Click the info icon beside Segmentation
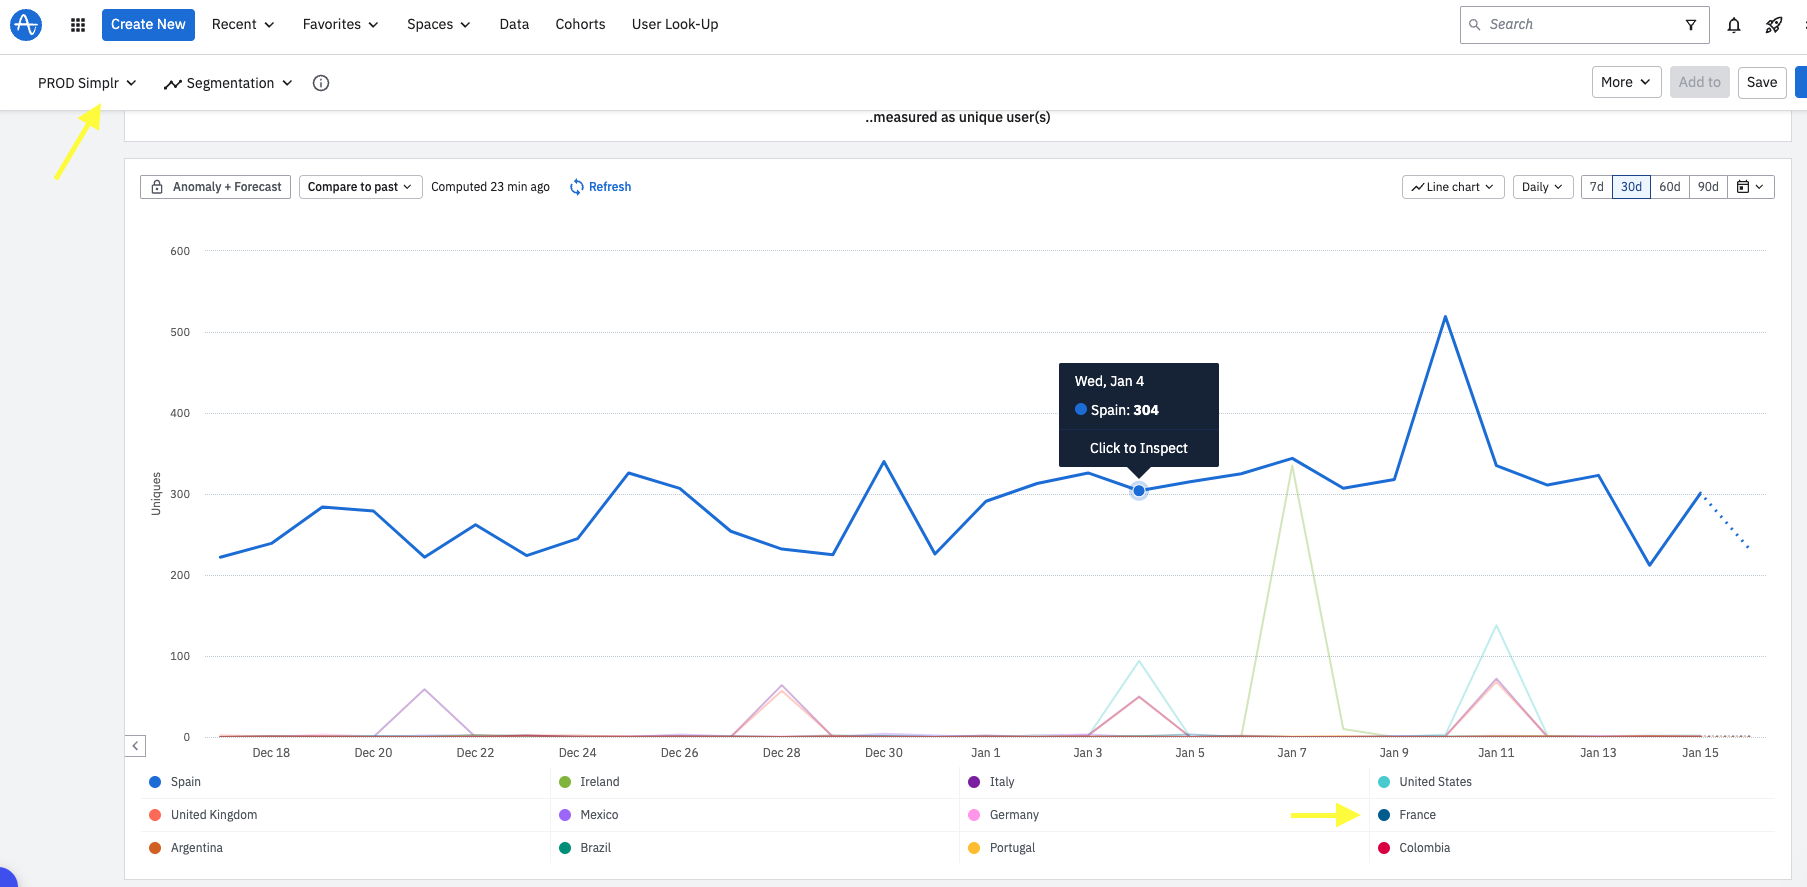The image size is (1807, 887). [x=321, y=83]
